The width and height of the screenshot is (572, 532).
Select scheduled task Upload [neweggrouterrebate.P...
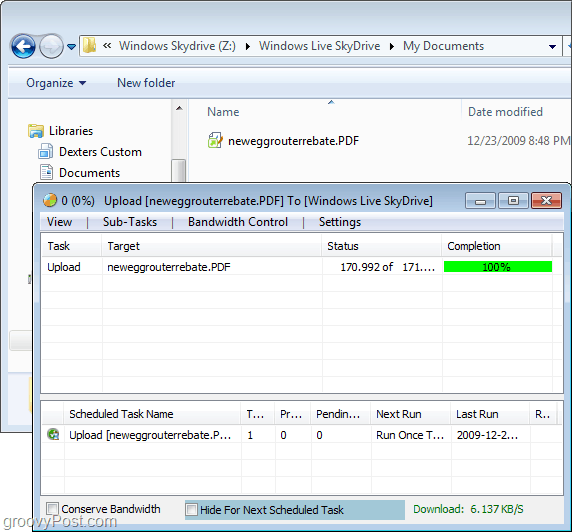(x=150, y=435)
